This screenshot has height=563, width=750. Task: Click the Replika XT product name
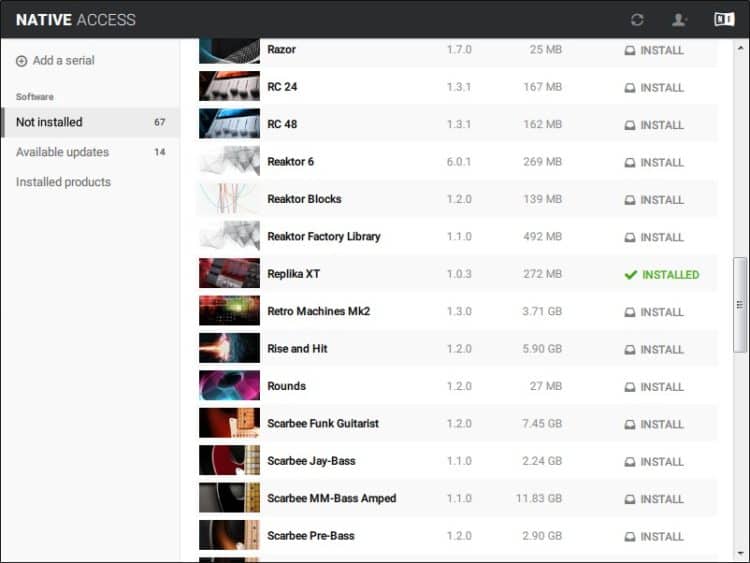coord(293,274)
